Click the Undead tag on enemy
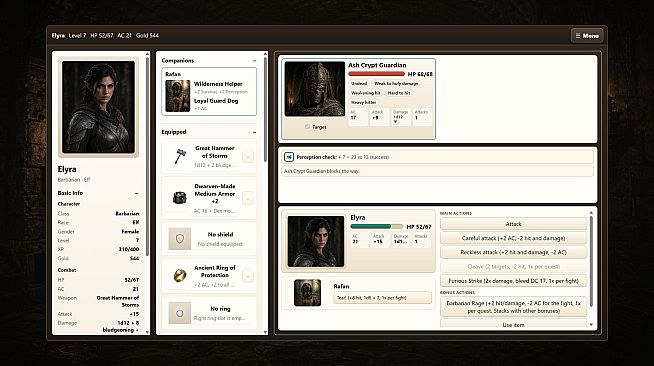This screenshot has height=366, width=654. coord(359,83)
